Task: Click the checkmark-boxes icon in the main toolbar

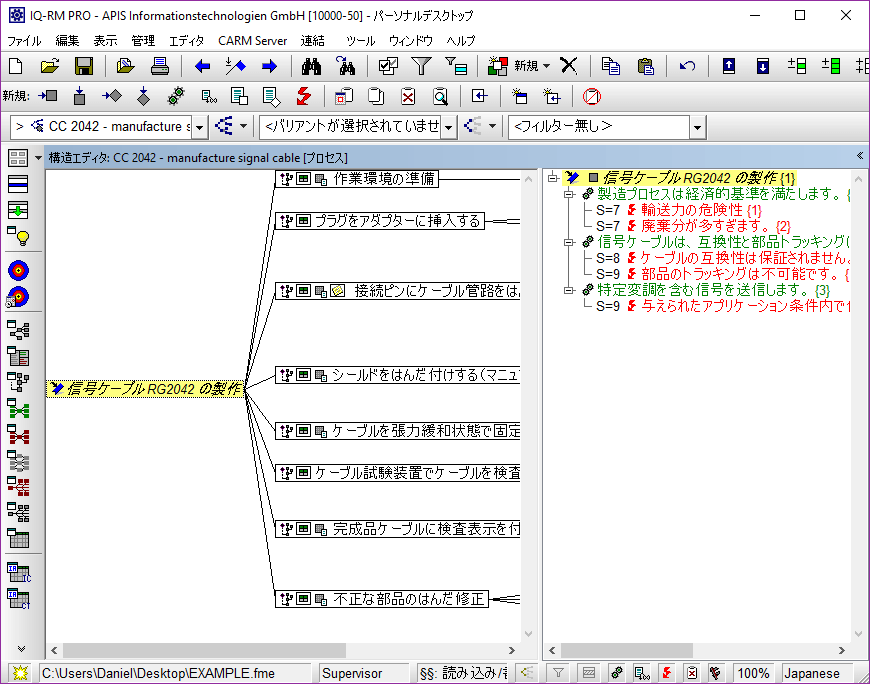Action: (x=388, y=66)
